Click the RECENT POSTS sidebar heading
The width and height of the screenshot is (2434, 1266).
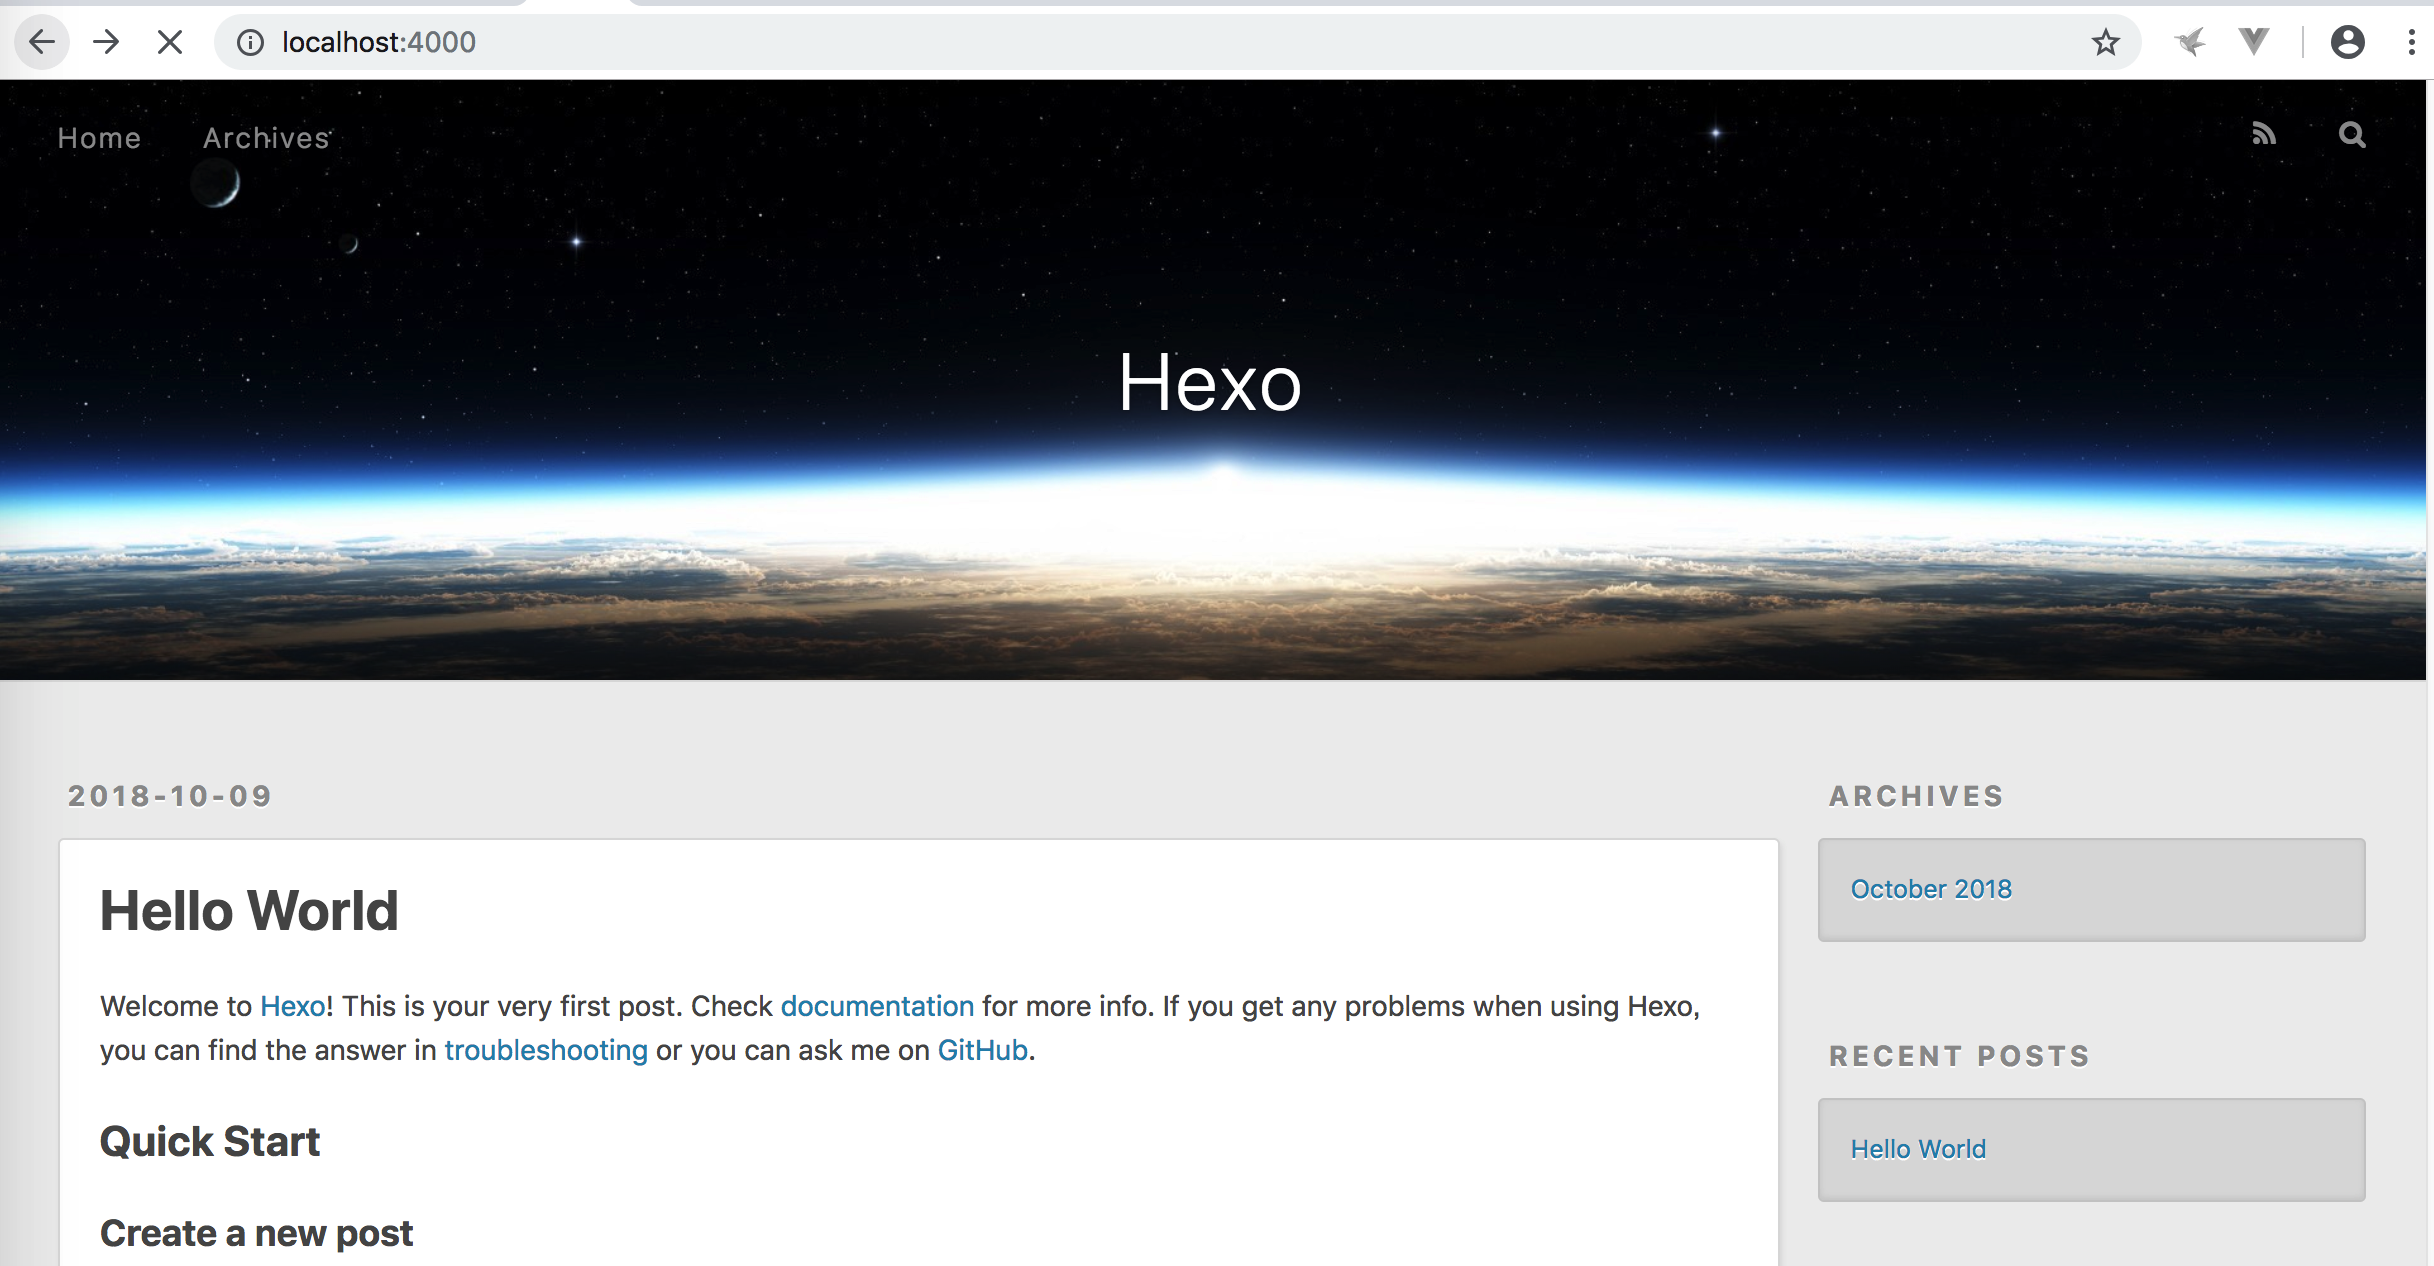pos(1960,1056)
